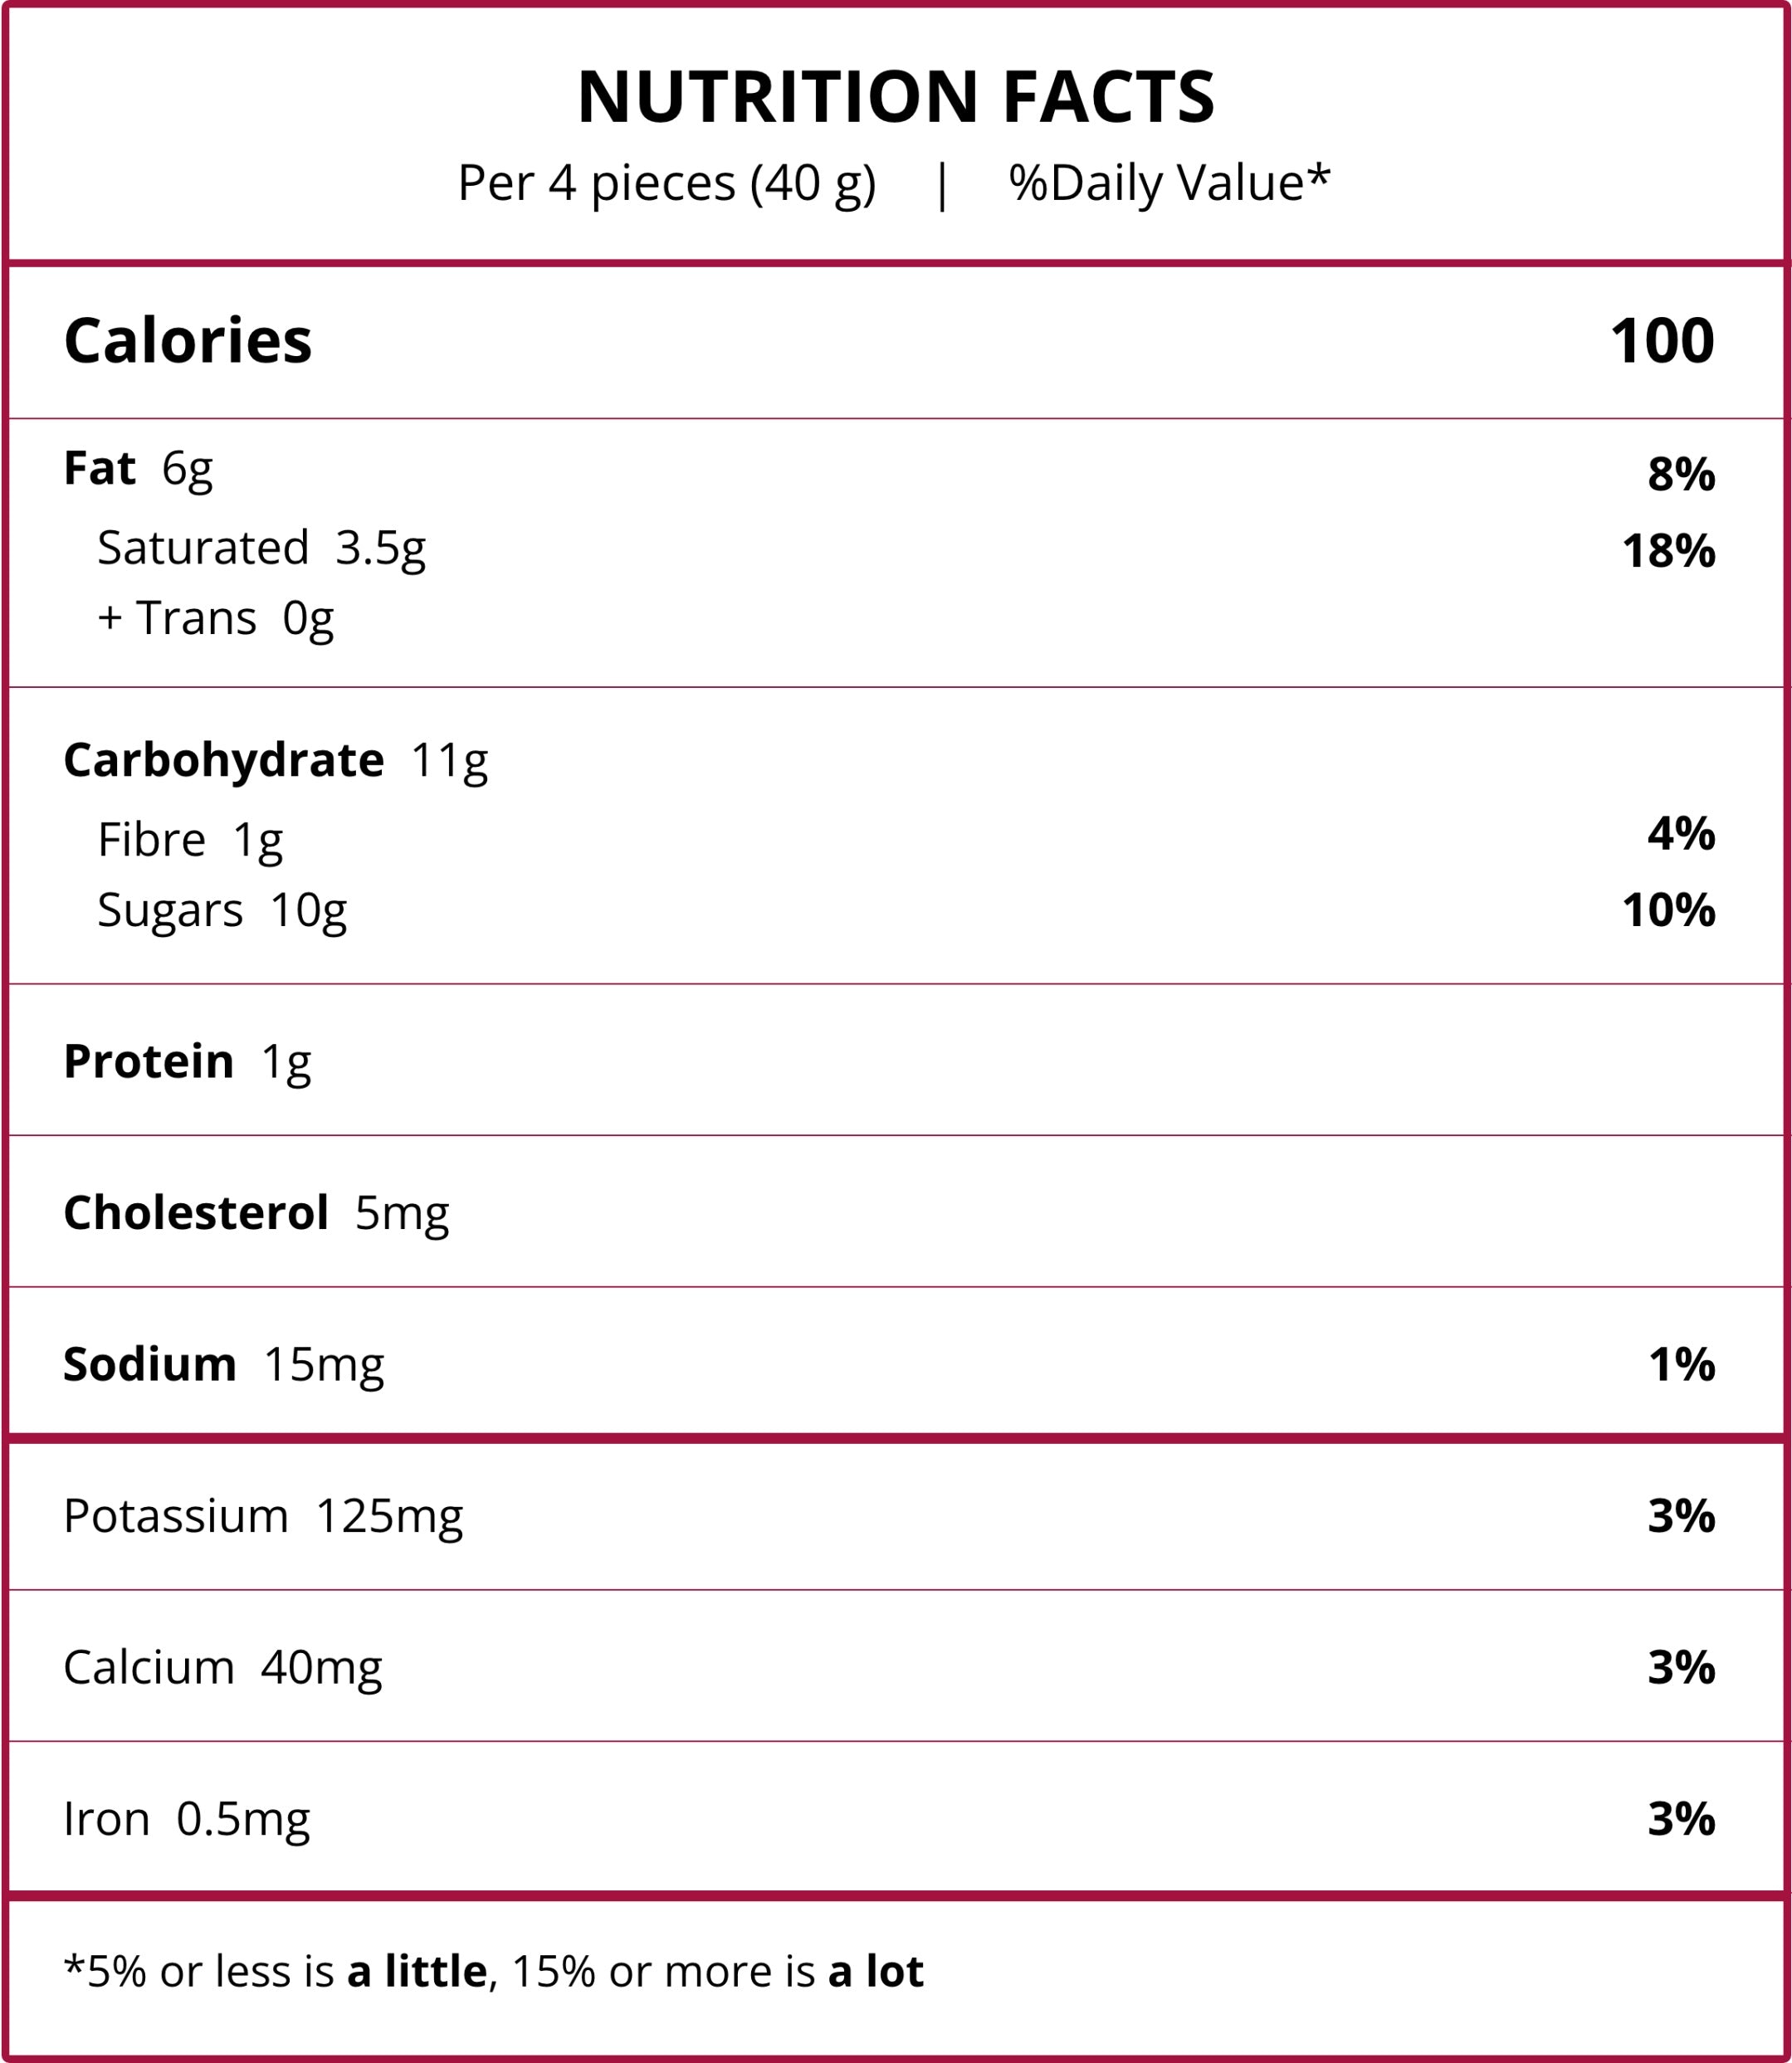Click the '%Daily Value*' header text

[x=1169, y=183]
